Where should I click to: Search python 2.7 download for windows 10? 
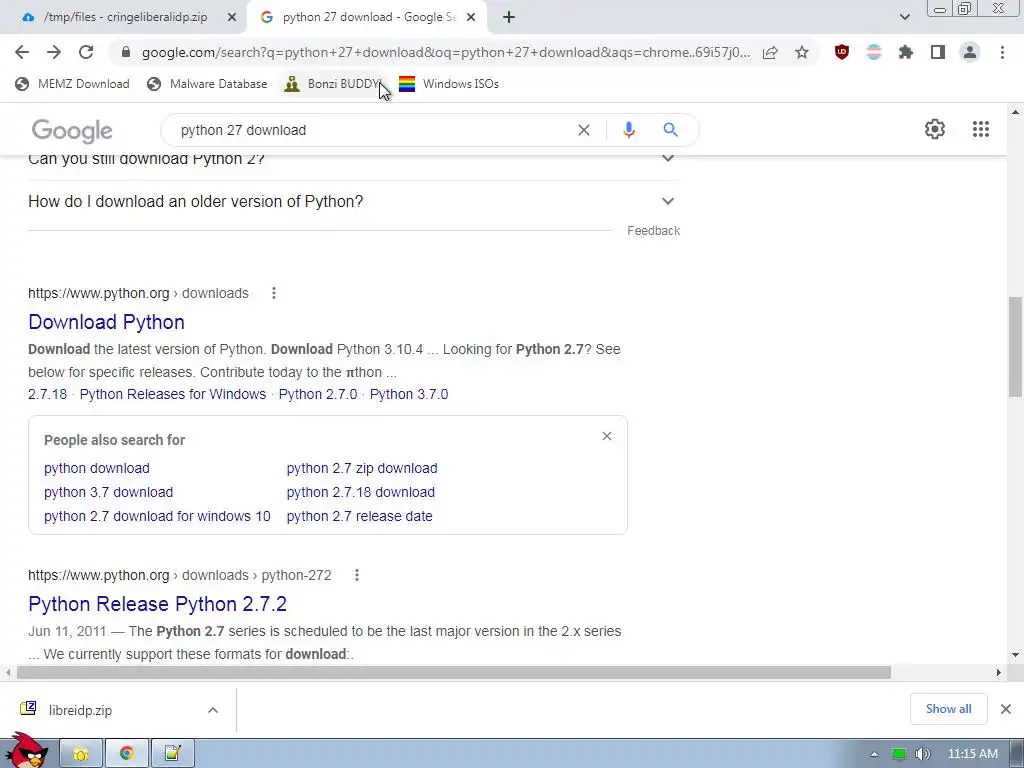point(157,517)
